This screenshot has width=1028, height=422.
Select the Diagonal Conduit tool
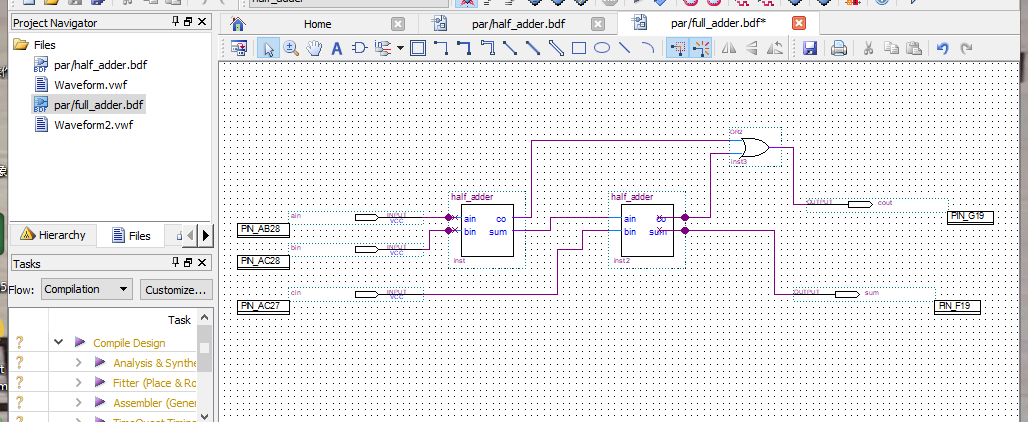click(x=556, y=48)
